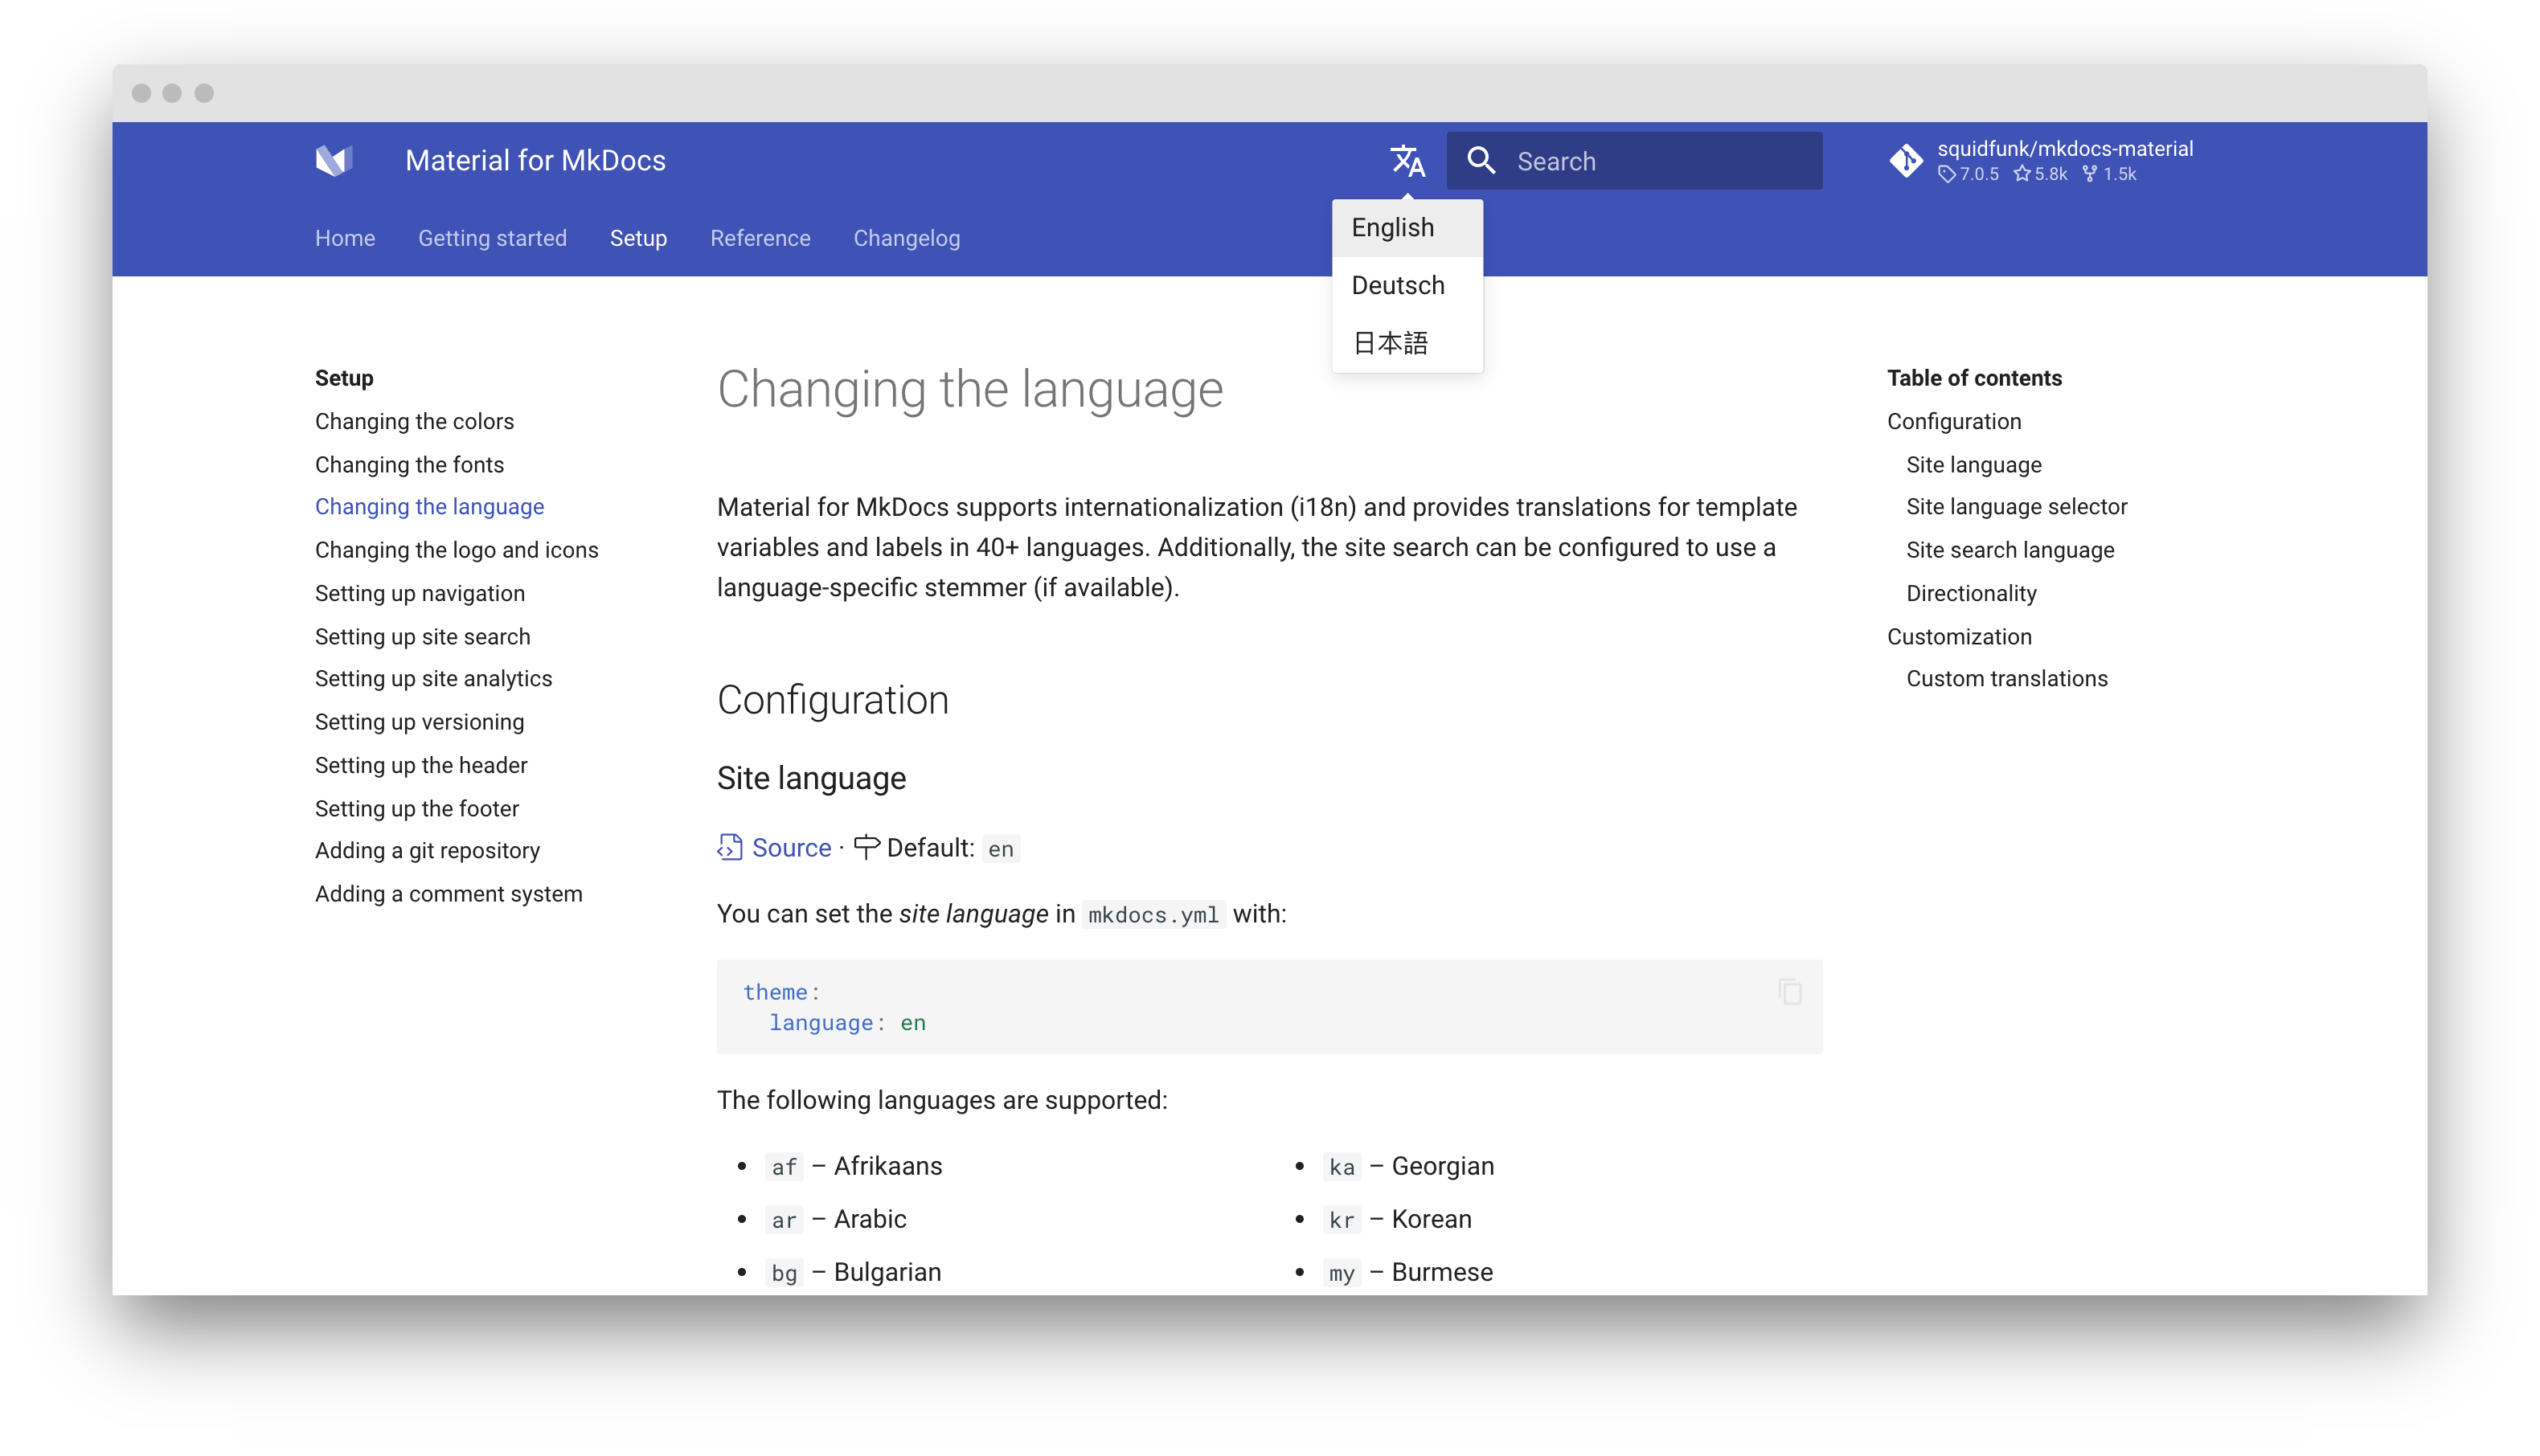Pick 日本語 from the language dropdown
This screenshot has width=2540, height=1456.
tap(1390, 343)
